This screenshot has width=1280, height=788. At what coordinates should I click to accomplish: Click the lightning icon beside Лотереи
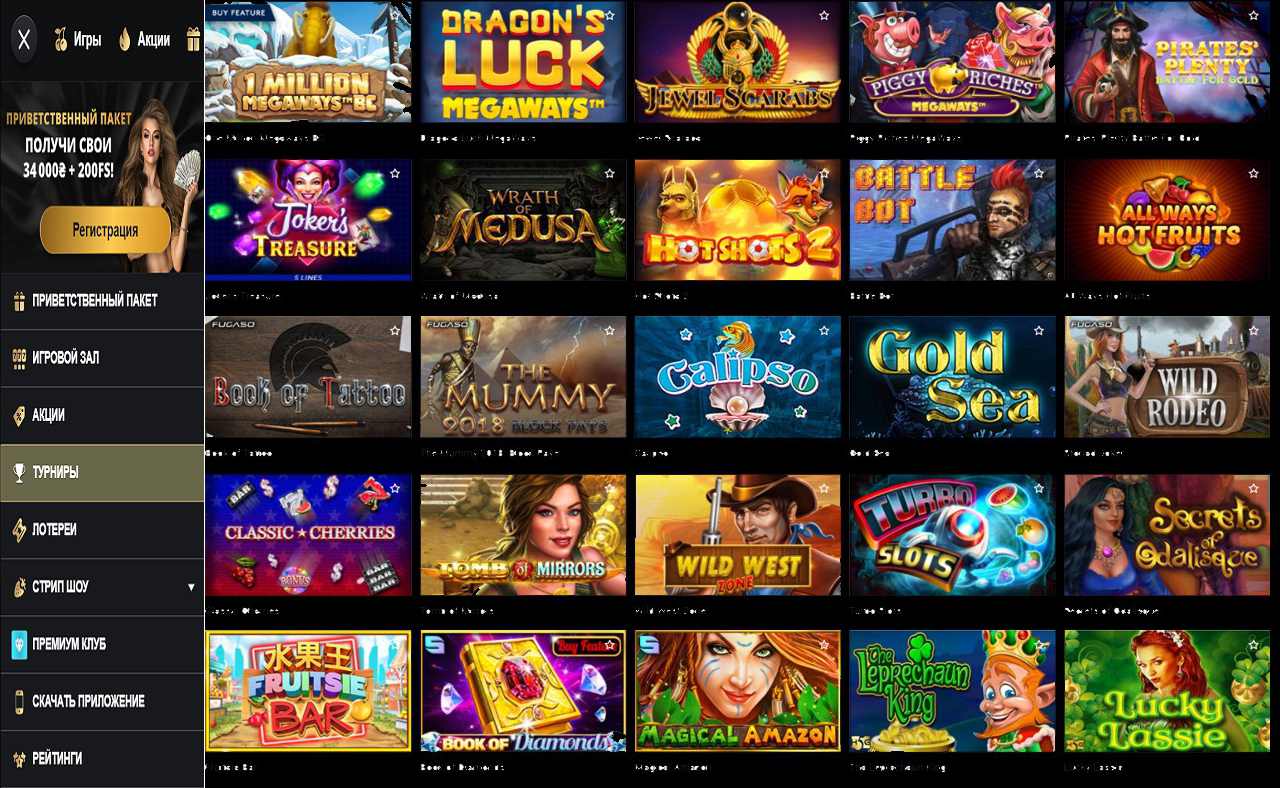pyautogui.click(x=19, y=530)
